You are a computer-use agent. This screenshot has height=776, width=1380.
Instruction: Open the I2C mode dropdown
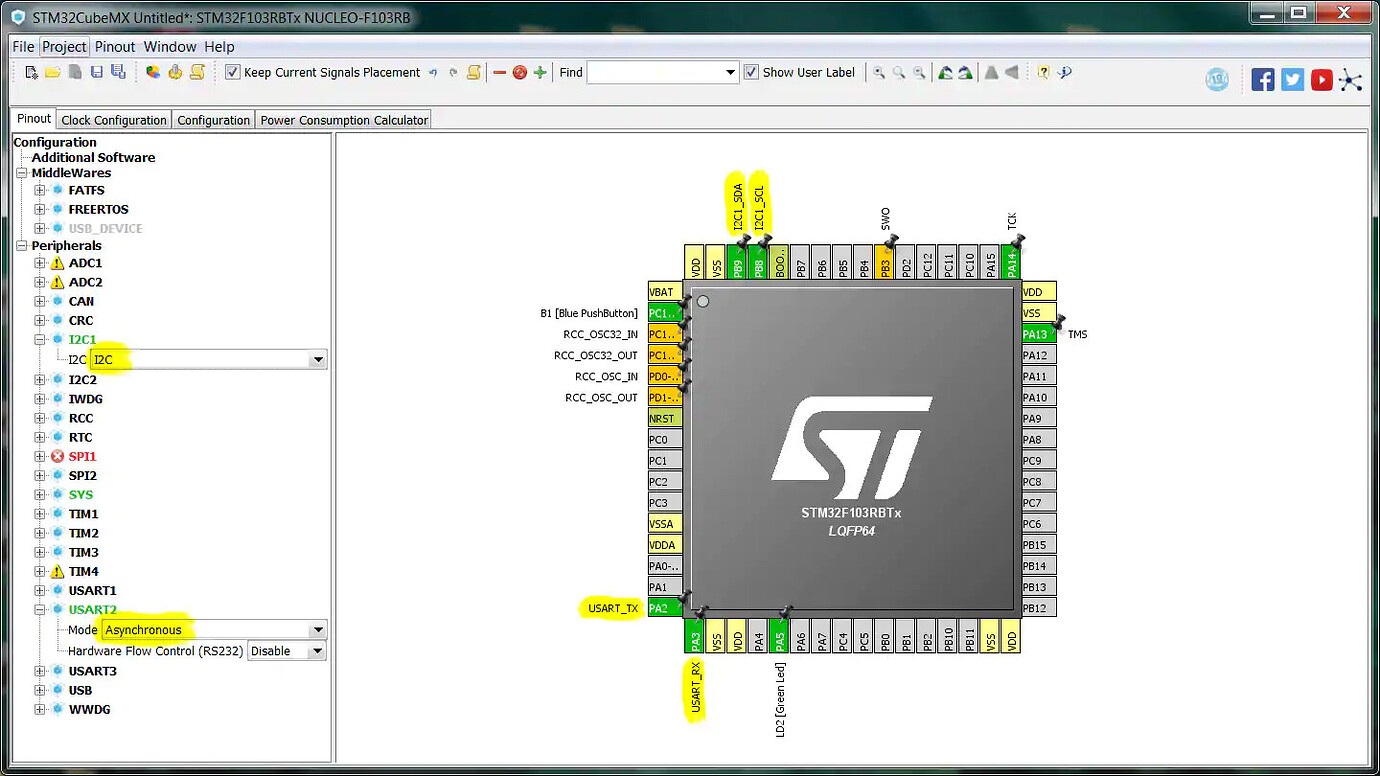click(318, 359)
